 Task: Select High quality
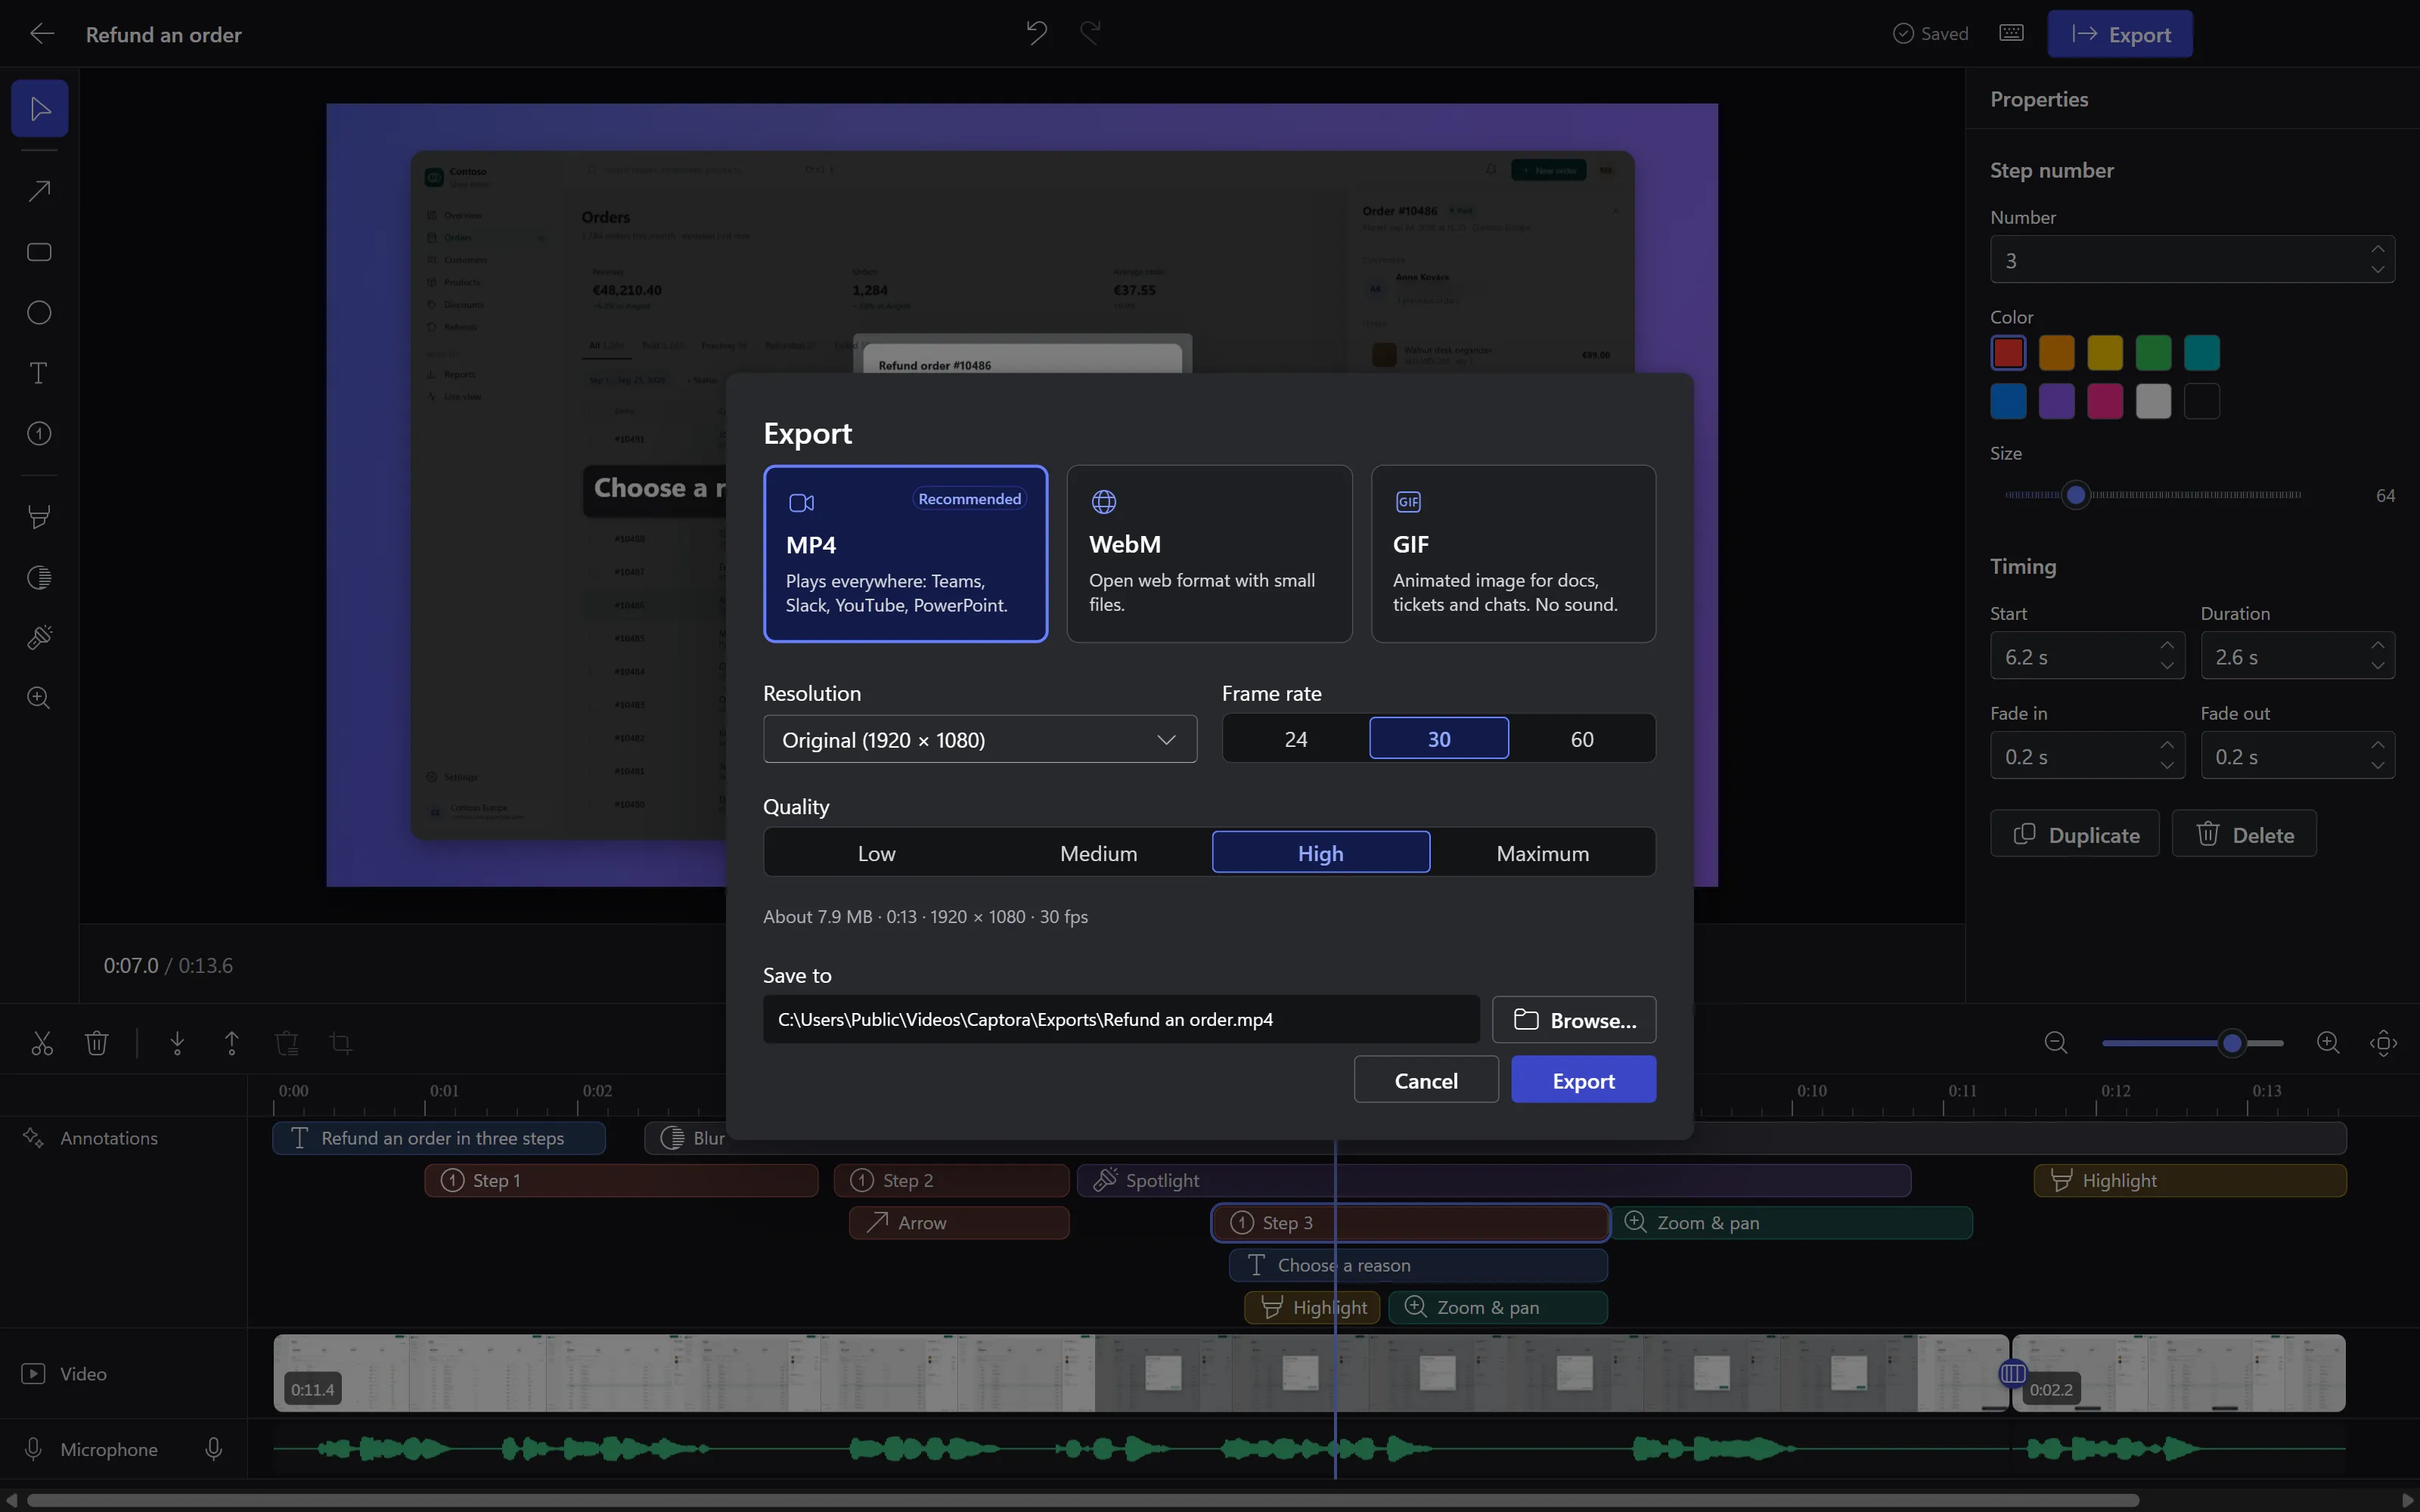(1320, 853)
